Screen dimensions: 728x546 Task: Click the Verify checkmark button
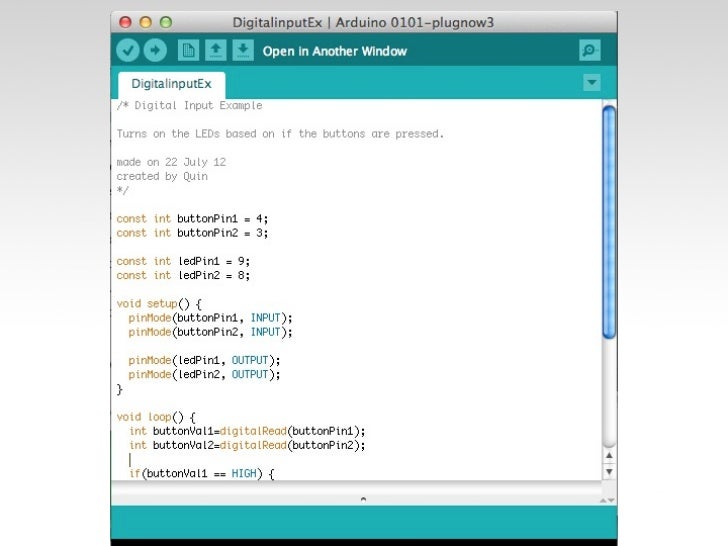pyautogui.click(x=128, y=50)
